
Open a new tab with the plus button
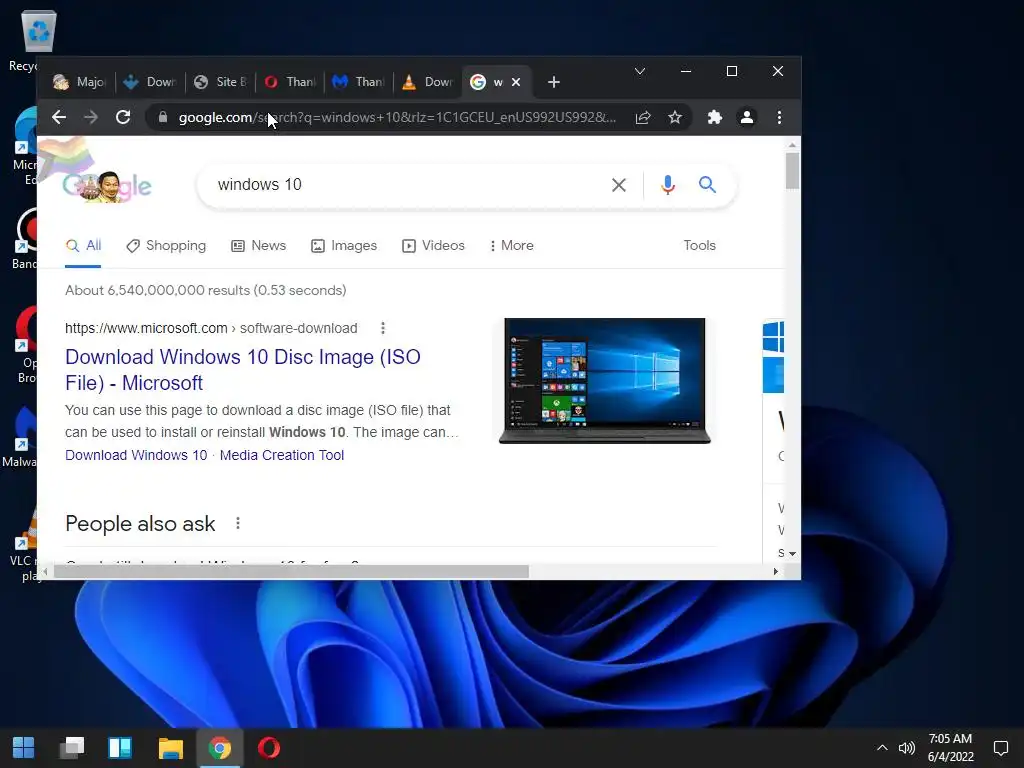point(554,82)
